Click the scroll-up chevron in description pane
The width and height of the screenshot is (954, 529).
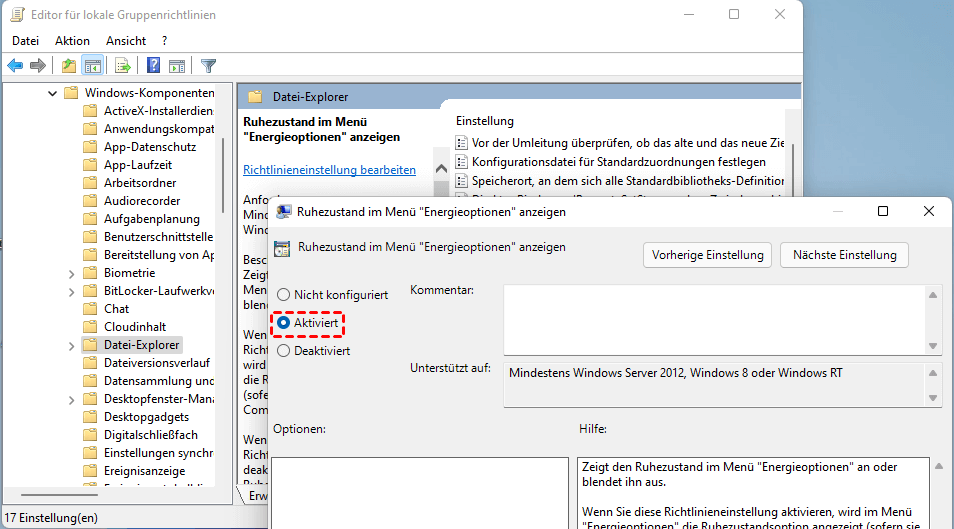coord(442,169)
